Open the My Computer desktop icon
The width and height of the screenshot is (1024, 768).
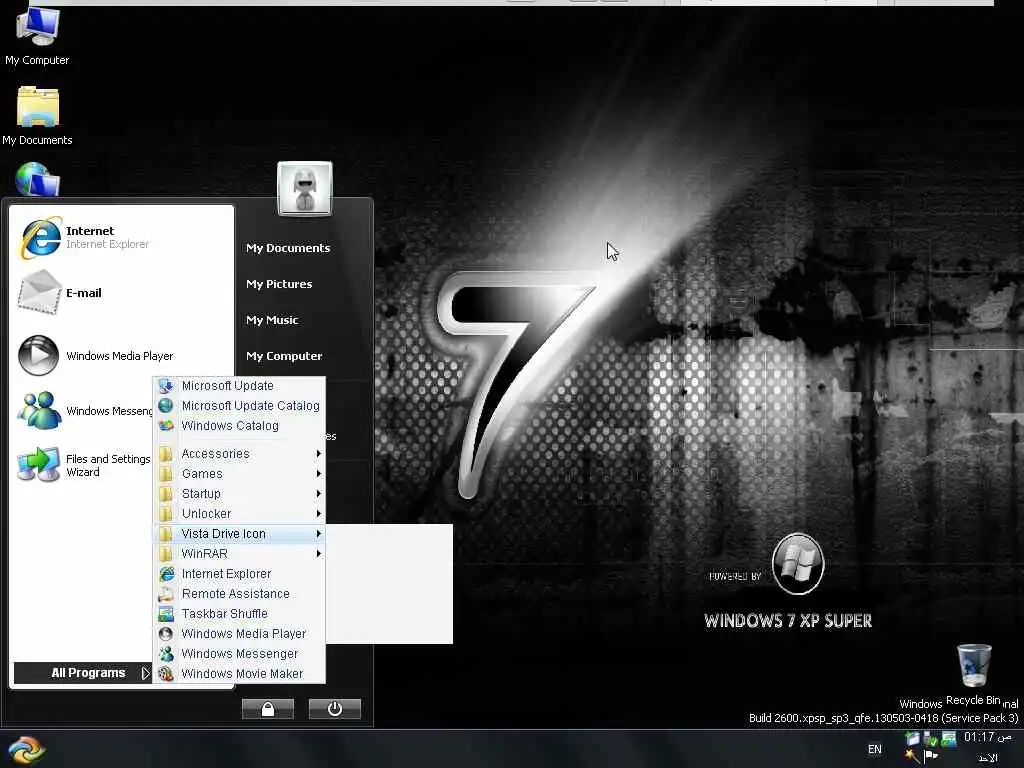coord(37,36)
